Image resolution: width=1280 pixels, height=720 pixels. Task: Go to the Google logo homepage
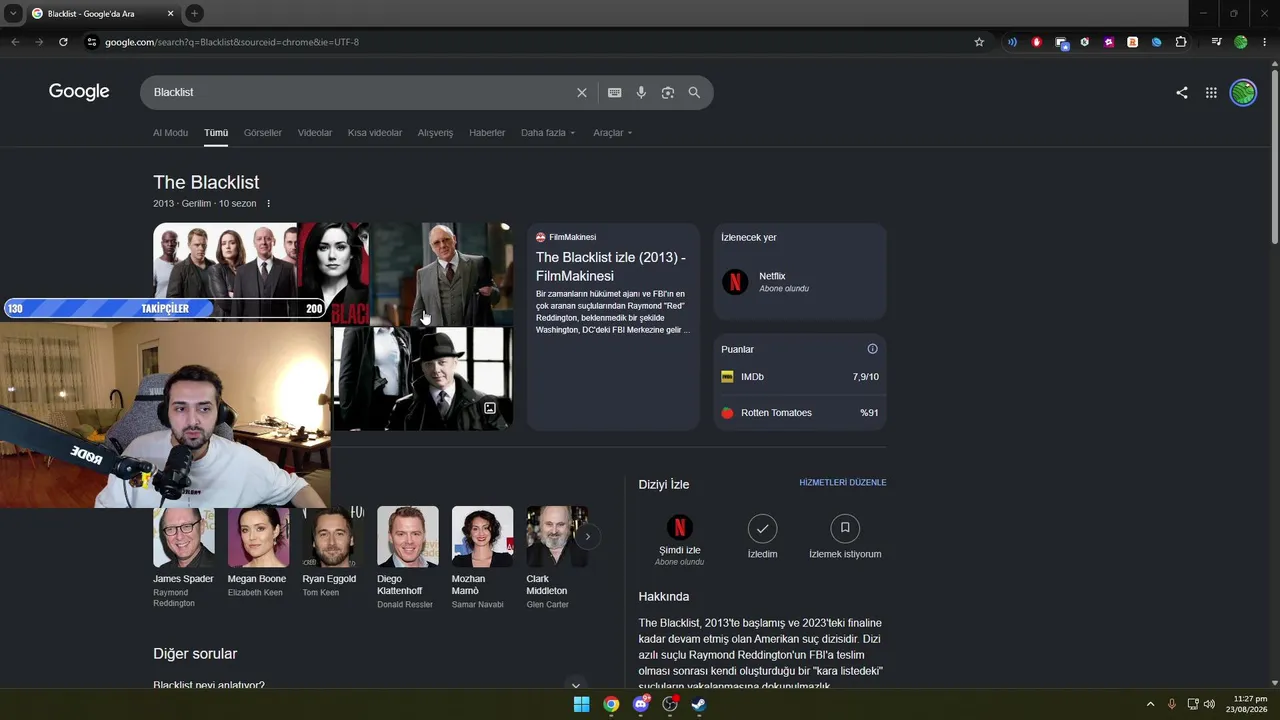(x=79, y=92)
